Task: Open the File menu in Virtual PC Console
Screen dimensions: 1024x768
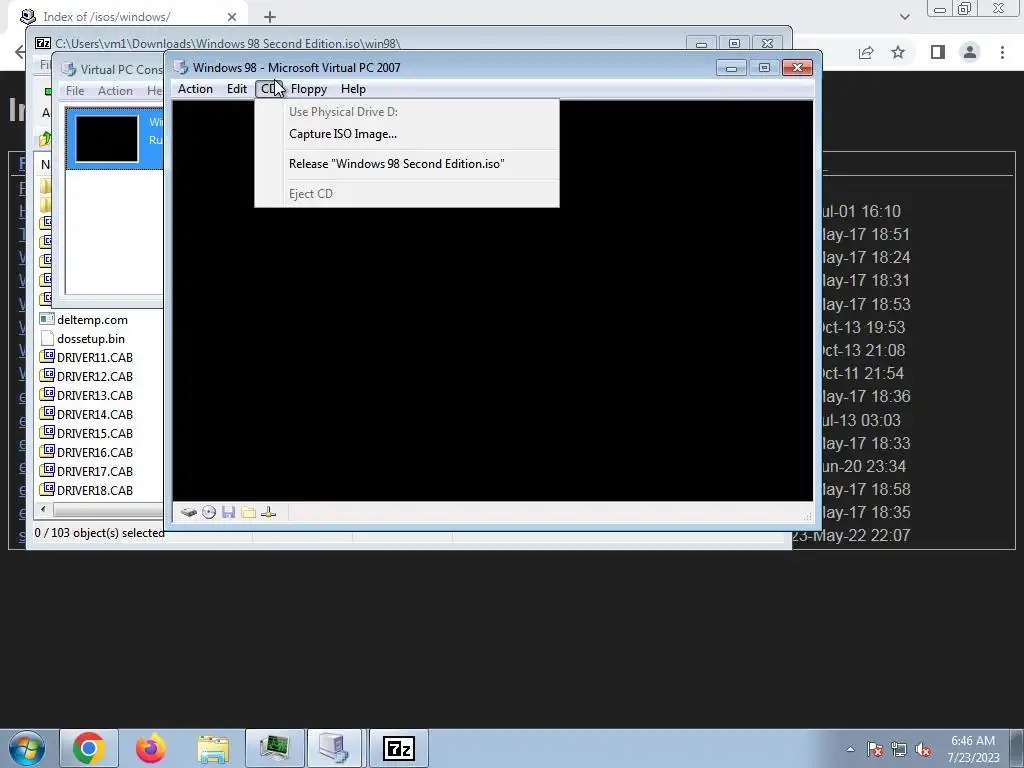Action: click(x=75, y=91)
